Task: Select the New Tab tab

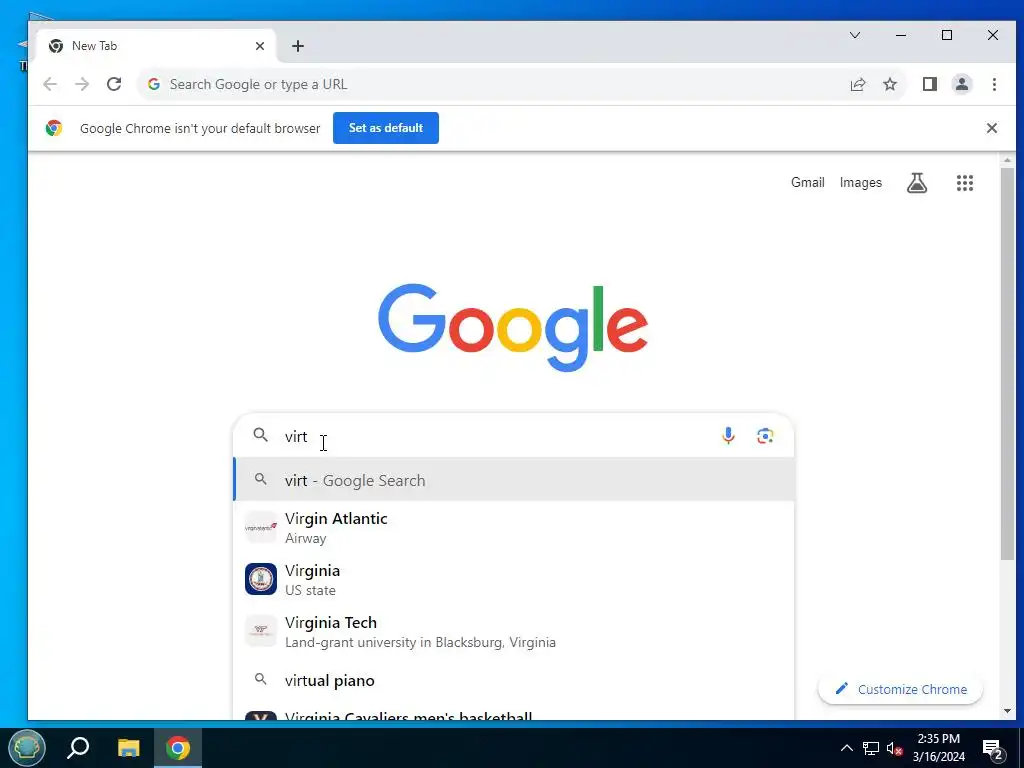Action: pyautogui.click(x=157, y=46)
